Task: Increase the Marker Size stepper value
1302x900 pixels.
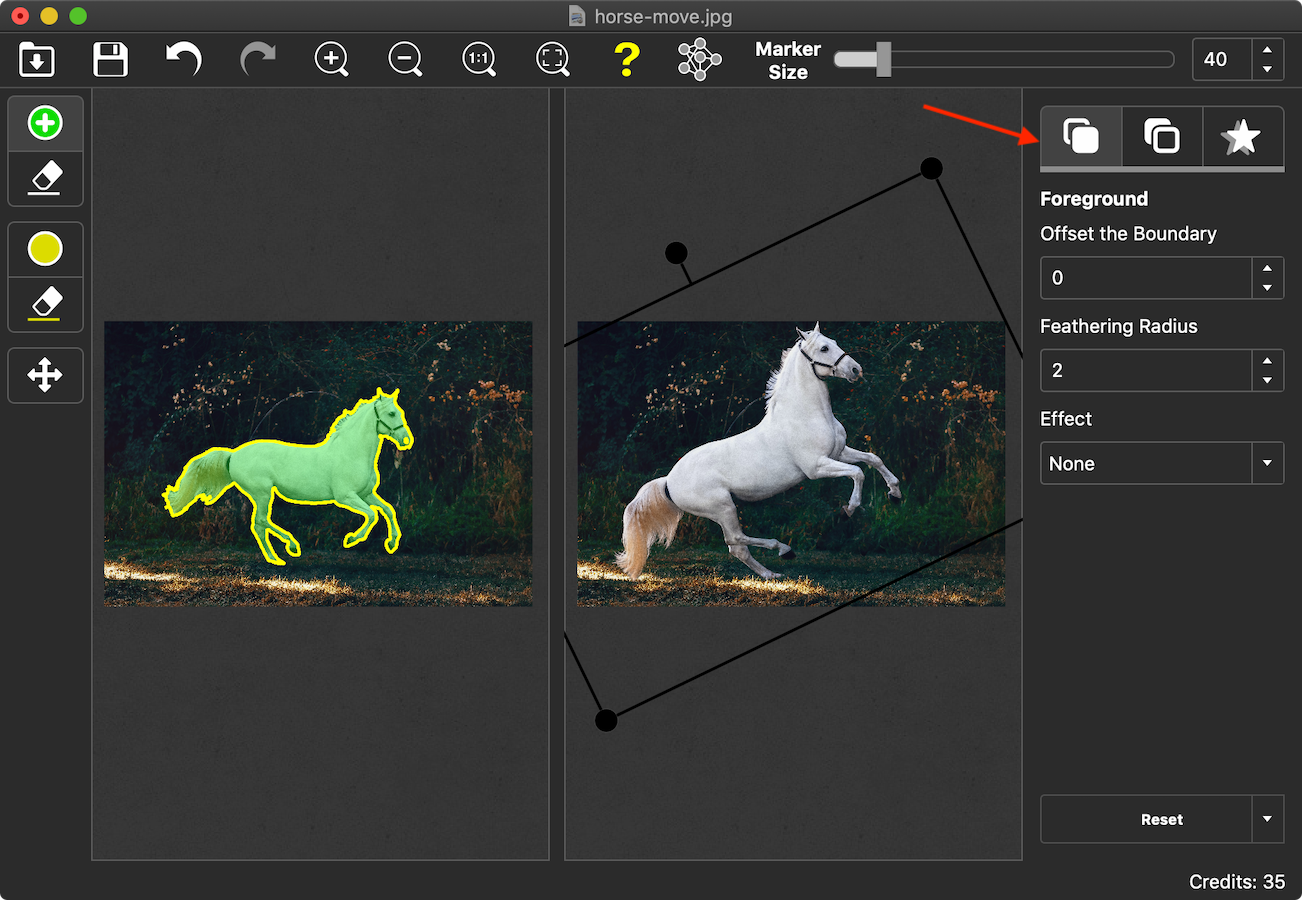Action: [x=1267, y=50]
